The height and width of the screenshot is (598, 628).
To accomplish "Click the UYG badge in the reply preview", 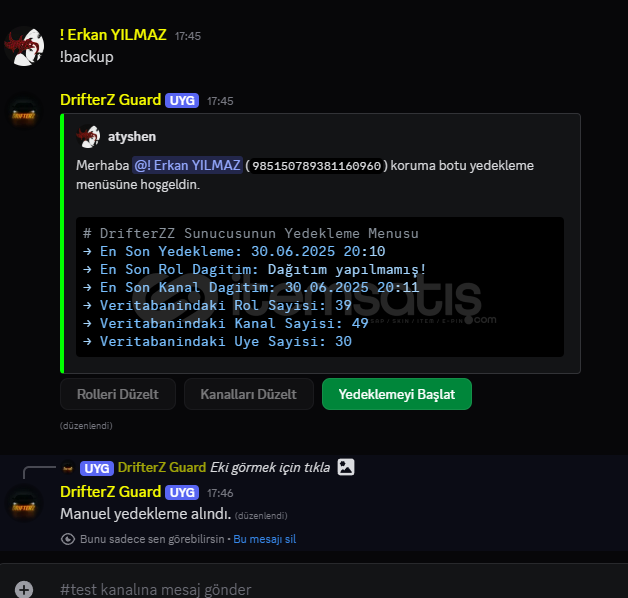I will click(97, 468).
